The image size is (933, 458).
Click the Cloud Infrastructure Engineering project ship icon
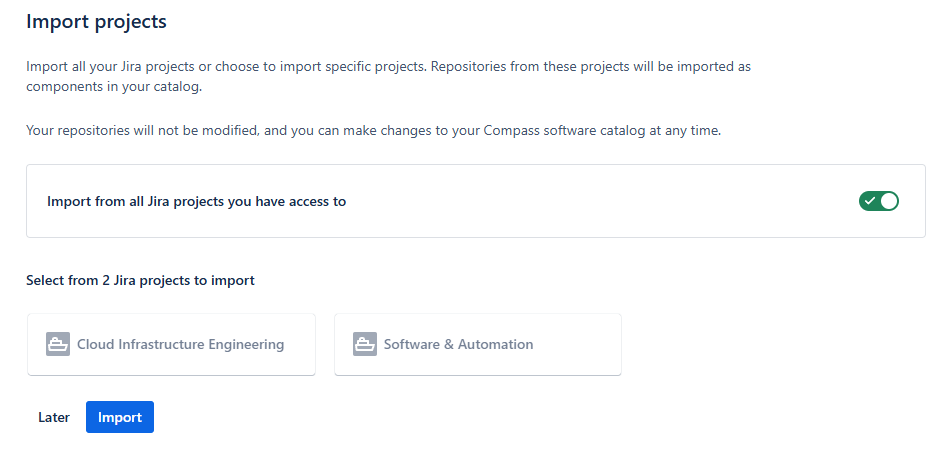point(58,344)
